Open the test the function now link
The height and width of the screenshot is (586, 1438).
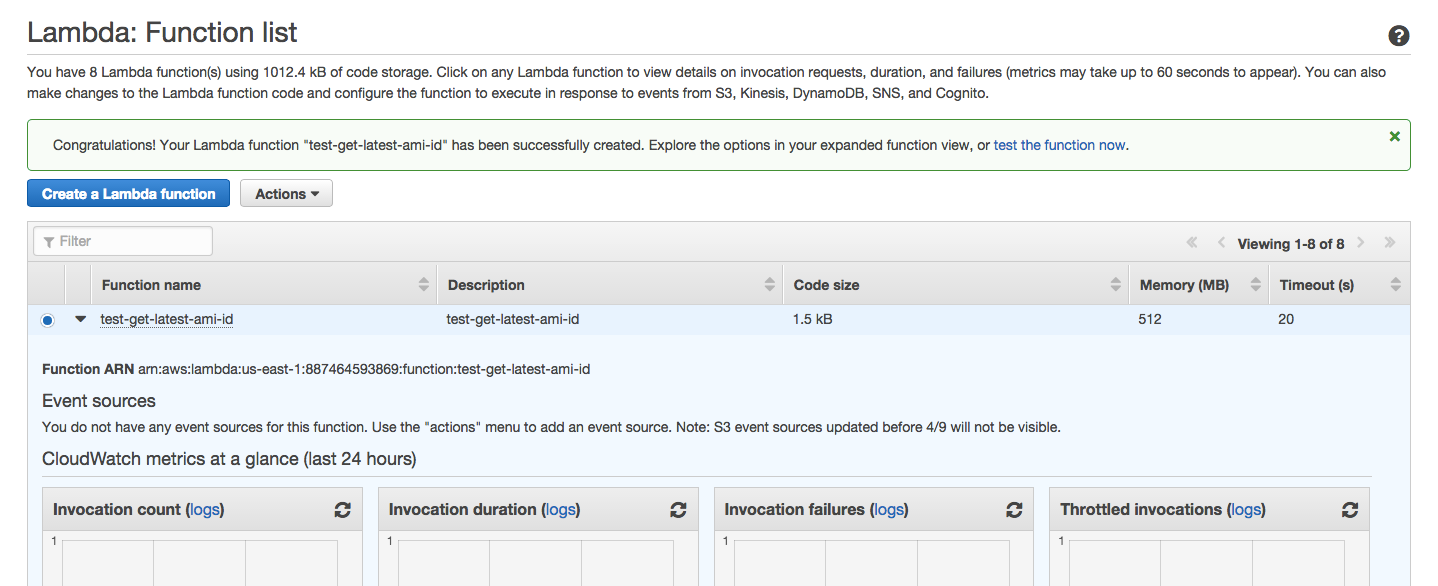(x=1059, y=145)
